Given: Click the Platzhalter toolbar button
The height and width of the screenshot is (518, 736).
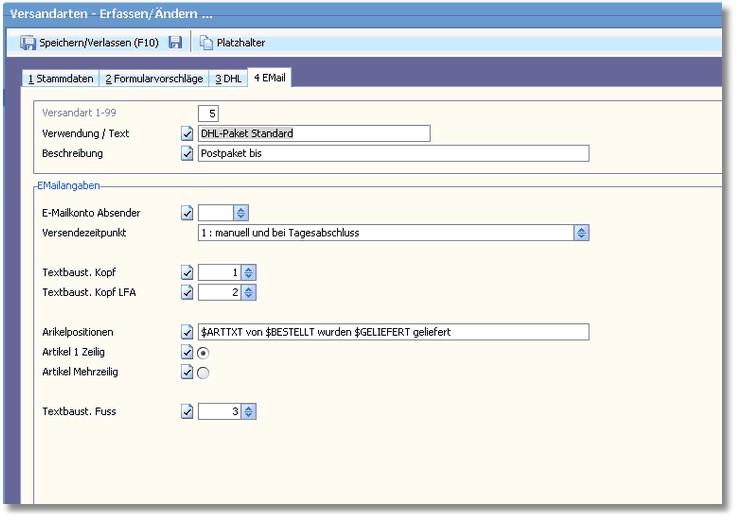Looking at the screenshot, I should coord(232,42).
